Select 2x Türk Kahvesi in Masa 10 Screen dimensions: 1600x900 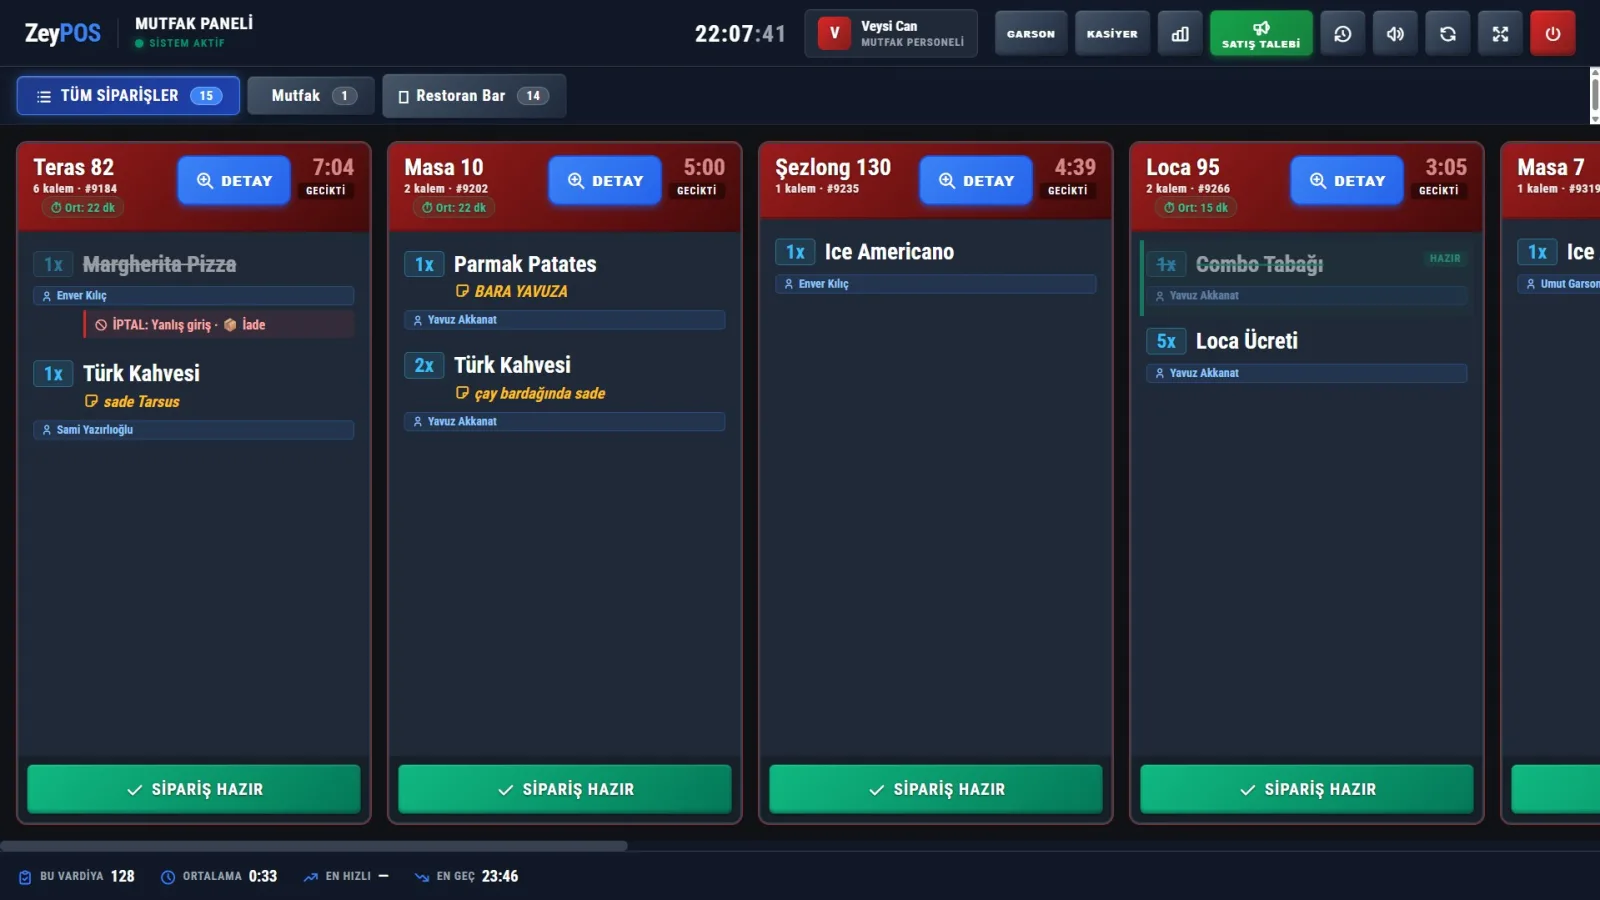tap(512, 365)
